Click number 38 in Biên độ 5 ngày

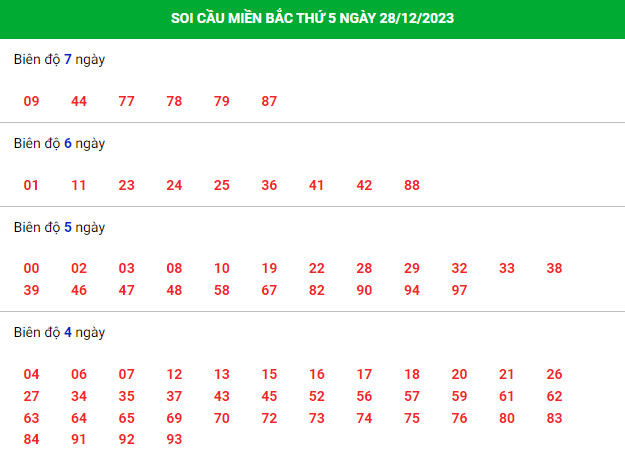(554, 268)
